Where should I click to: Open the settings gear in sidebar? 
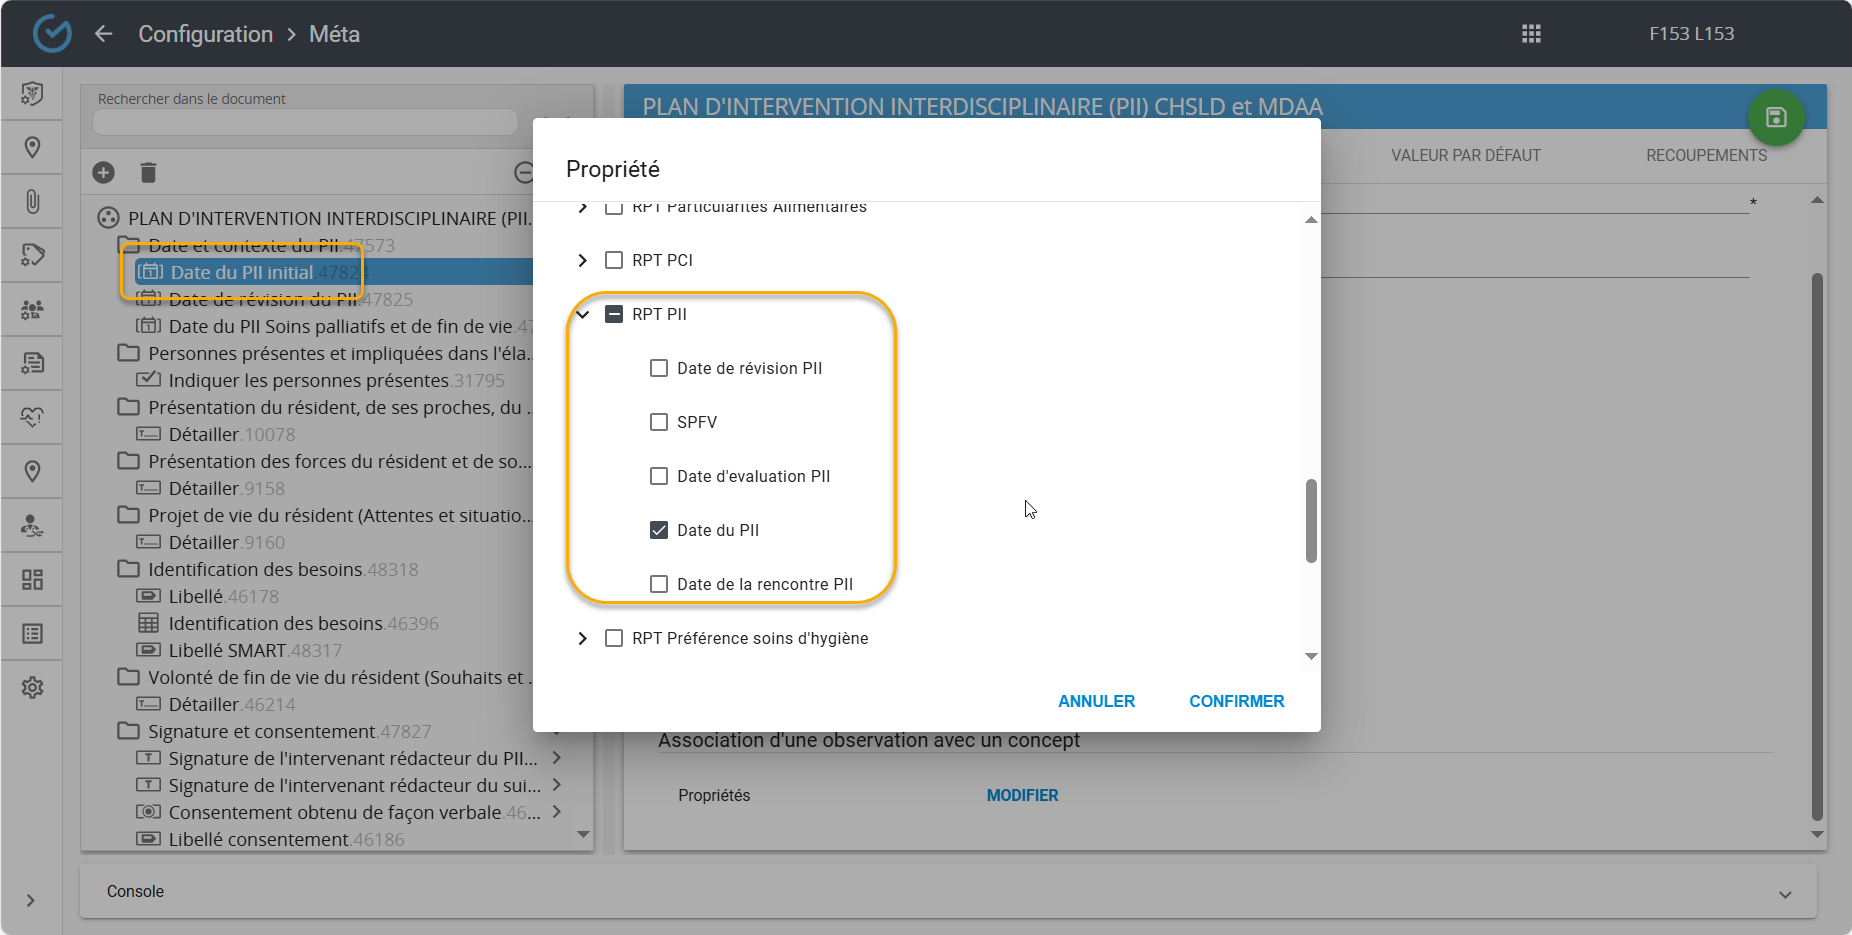32,688
